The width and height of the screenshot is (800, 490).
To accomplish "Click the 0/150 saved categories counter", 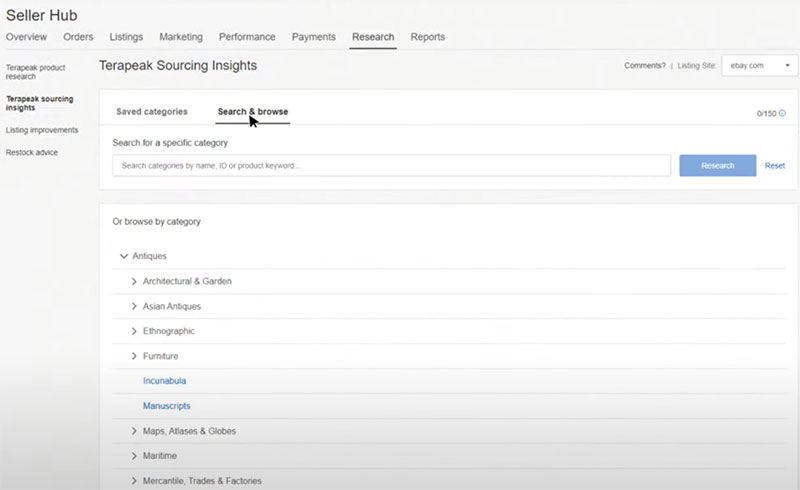I will pyautogui.click(x=766, y=113).
